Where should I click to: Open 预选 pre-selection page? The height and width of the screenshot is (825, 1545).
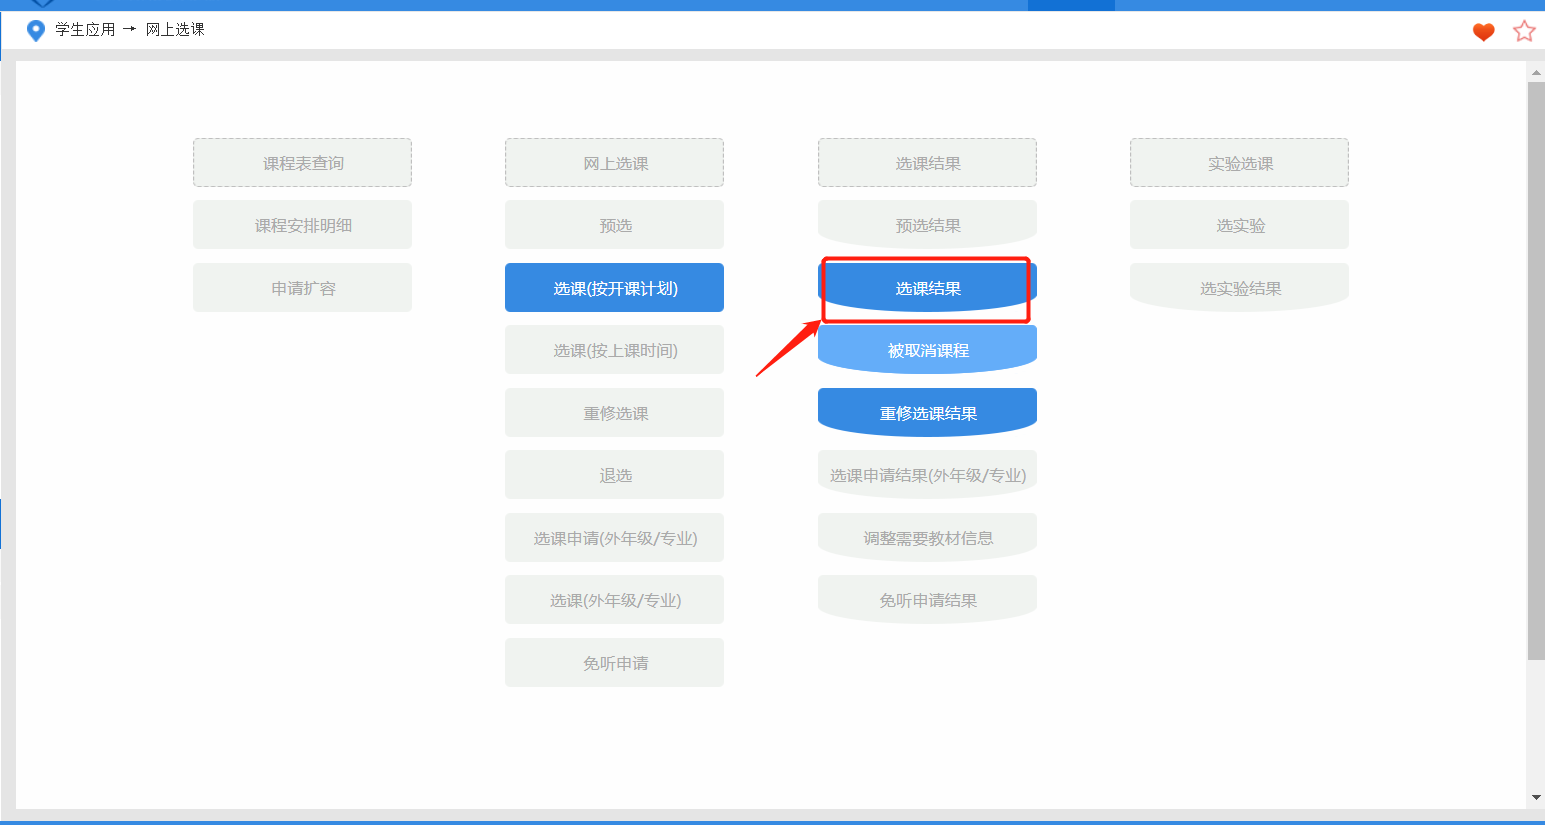(614, 224)
